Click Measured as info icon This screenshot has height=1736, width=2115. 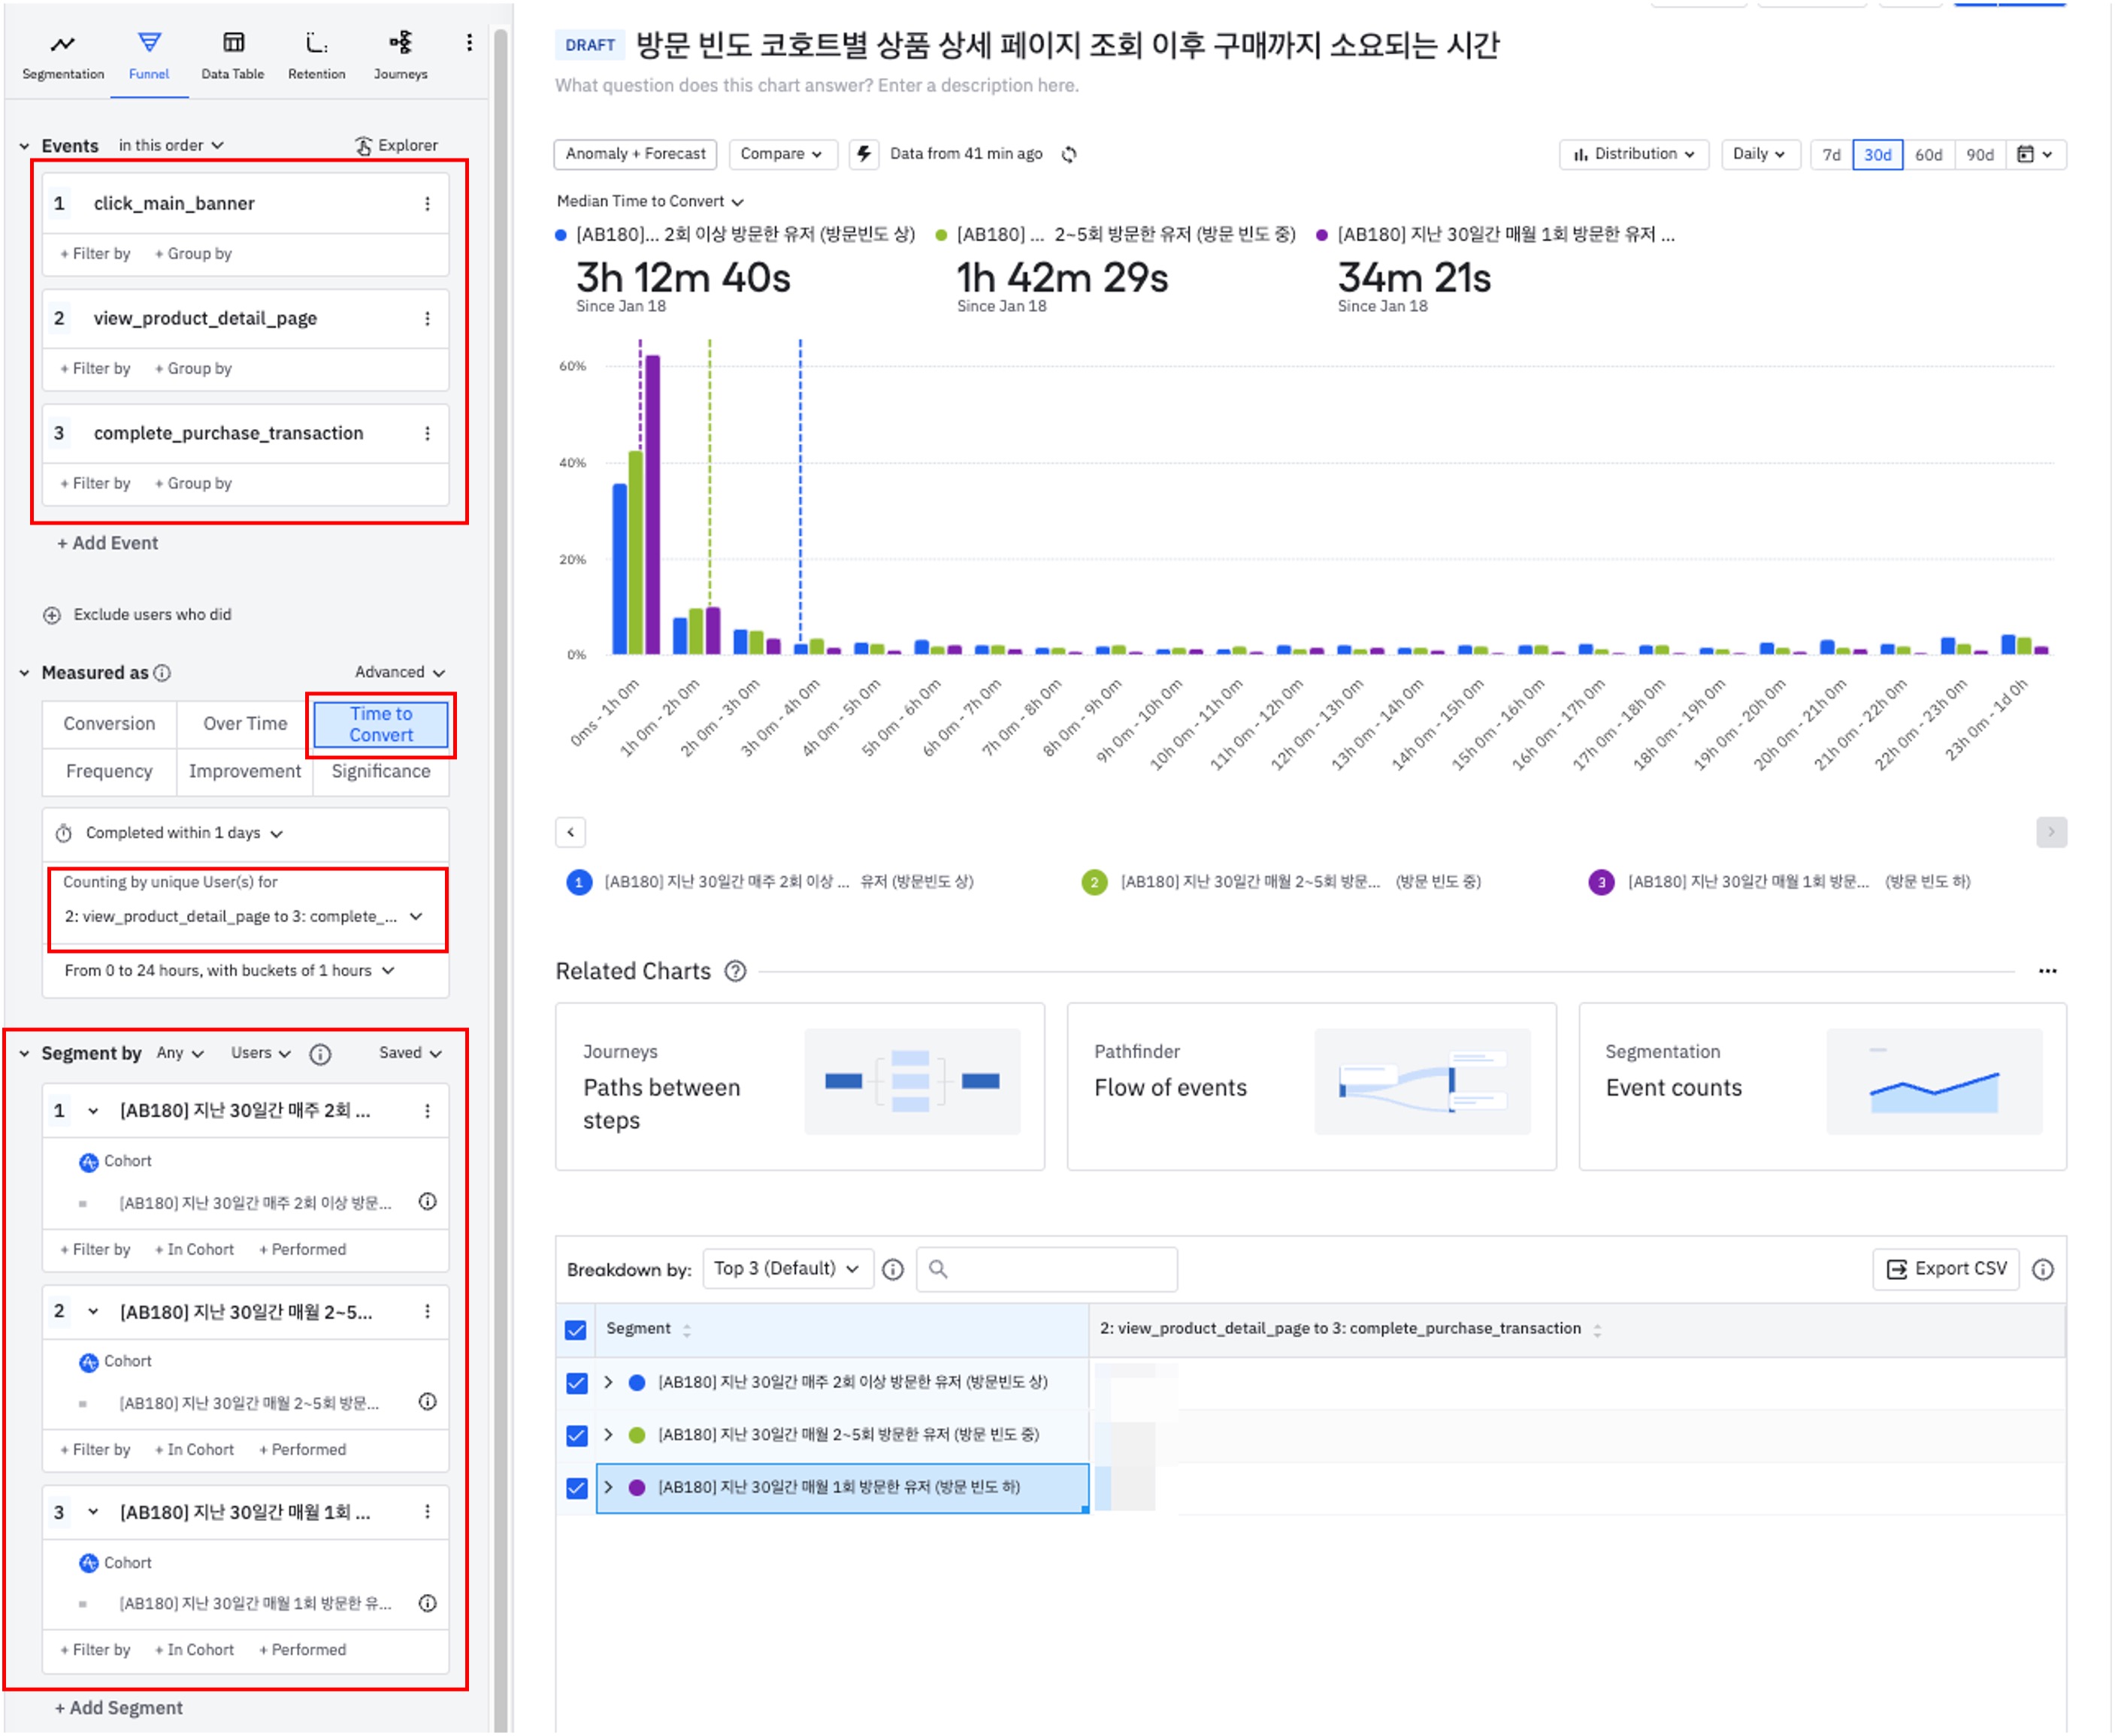[x=162, y=673]
